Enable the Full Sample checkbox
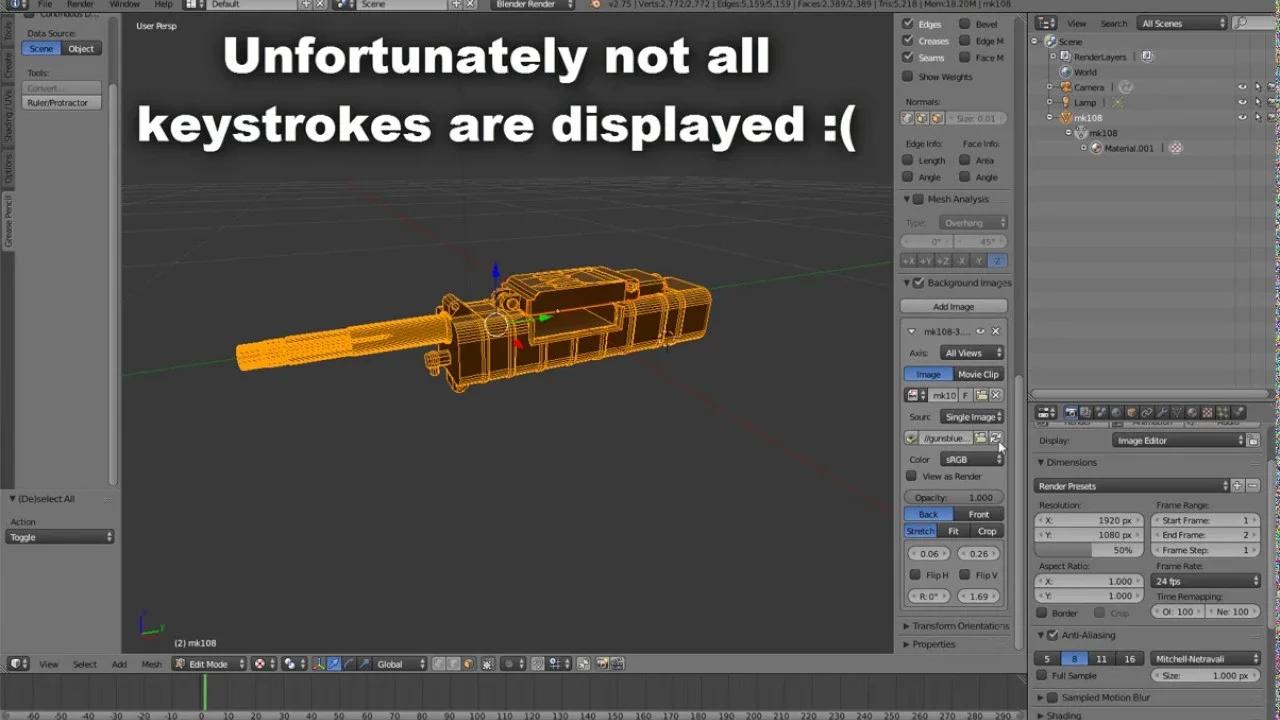The image size is (1280, 720). tap(1042, 676)
